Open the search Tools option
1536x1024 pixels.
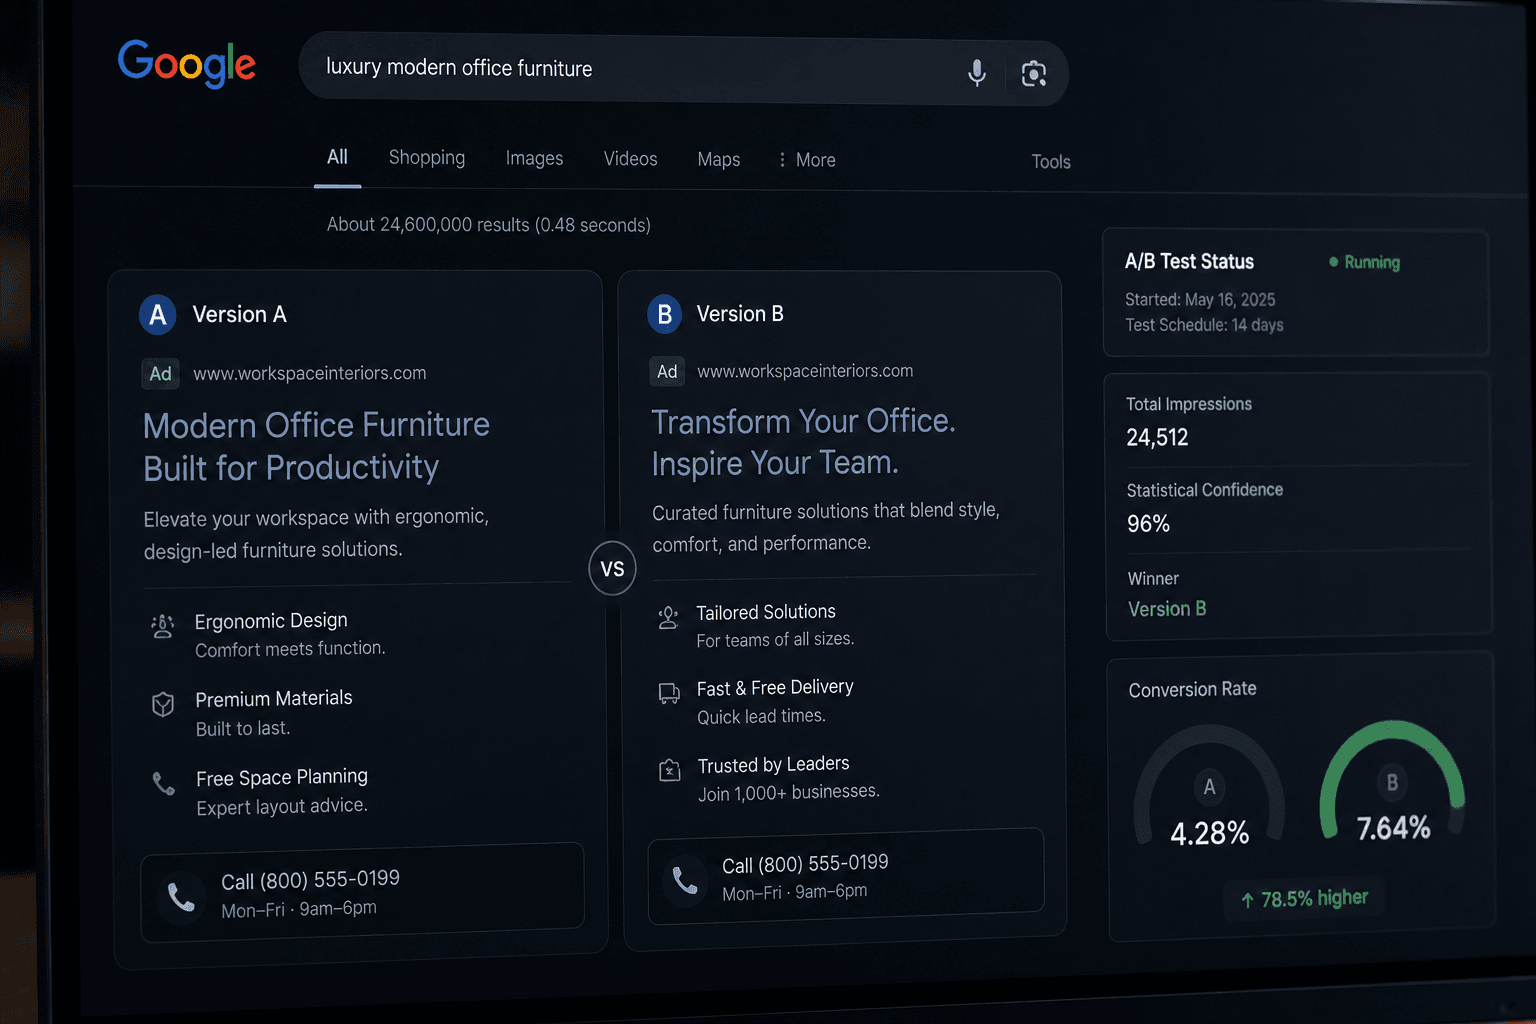[1051, 162]
